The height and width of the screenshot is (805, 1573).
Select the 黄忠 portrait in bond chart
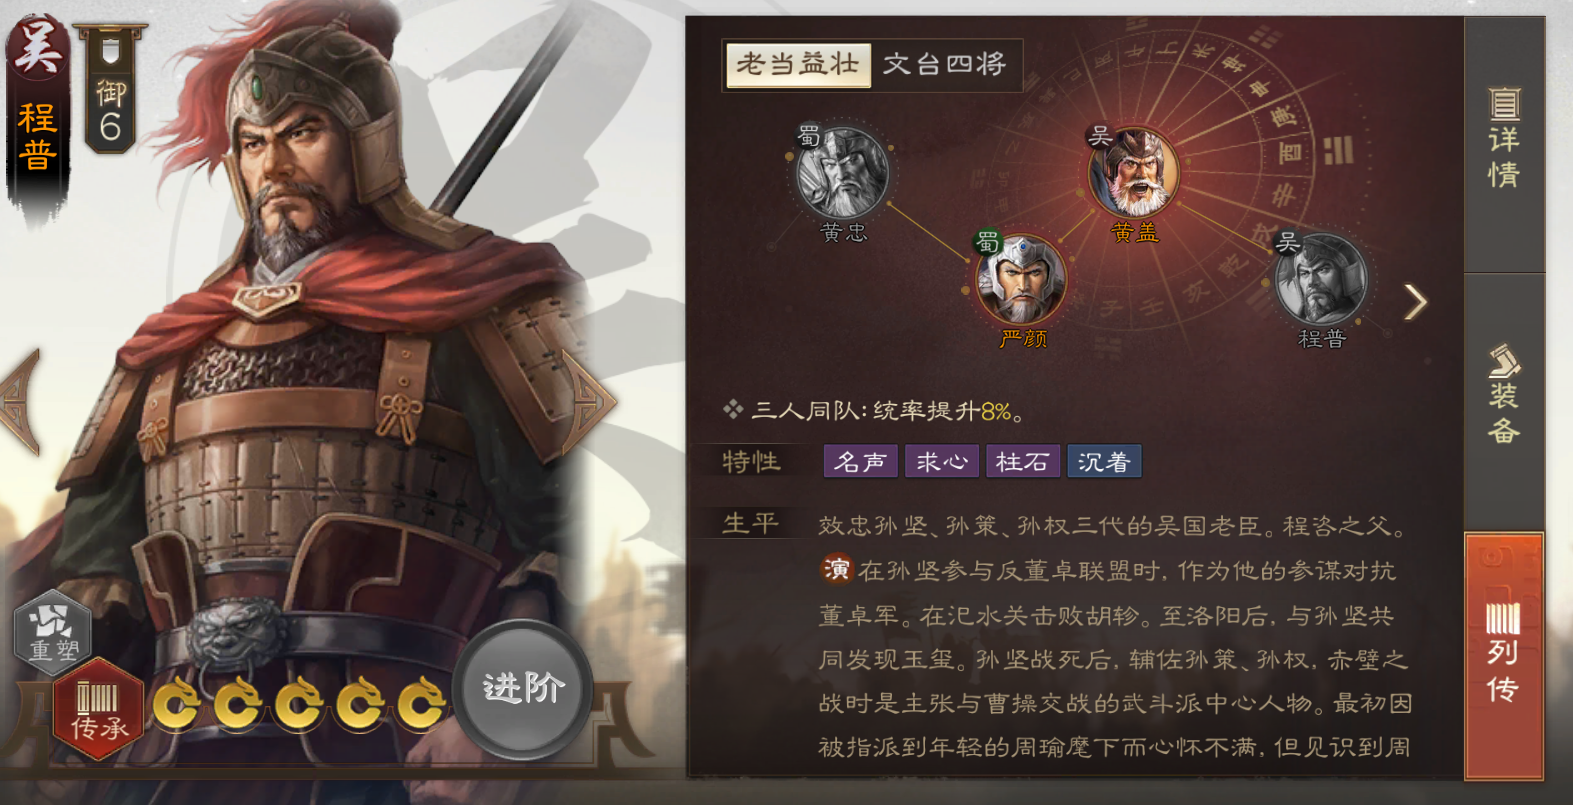point(842,173)
